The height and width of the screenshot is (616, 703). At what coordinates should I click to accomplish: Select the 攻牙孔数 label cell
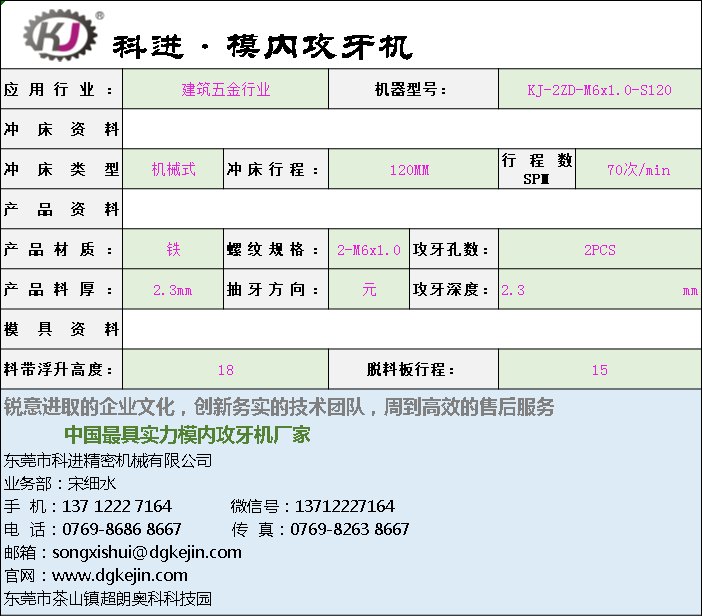point(454,249)
